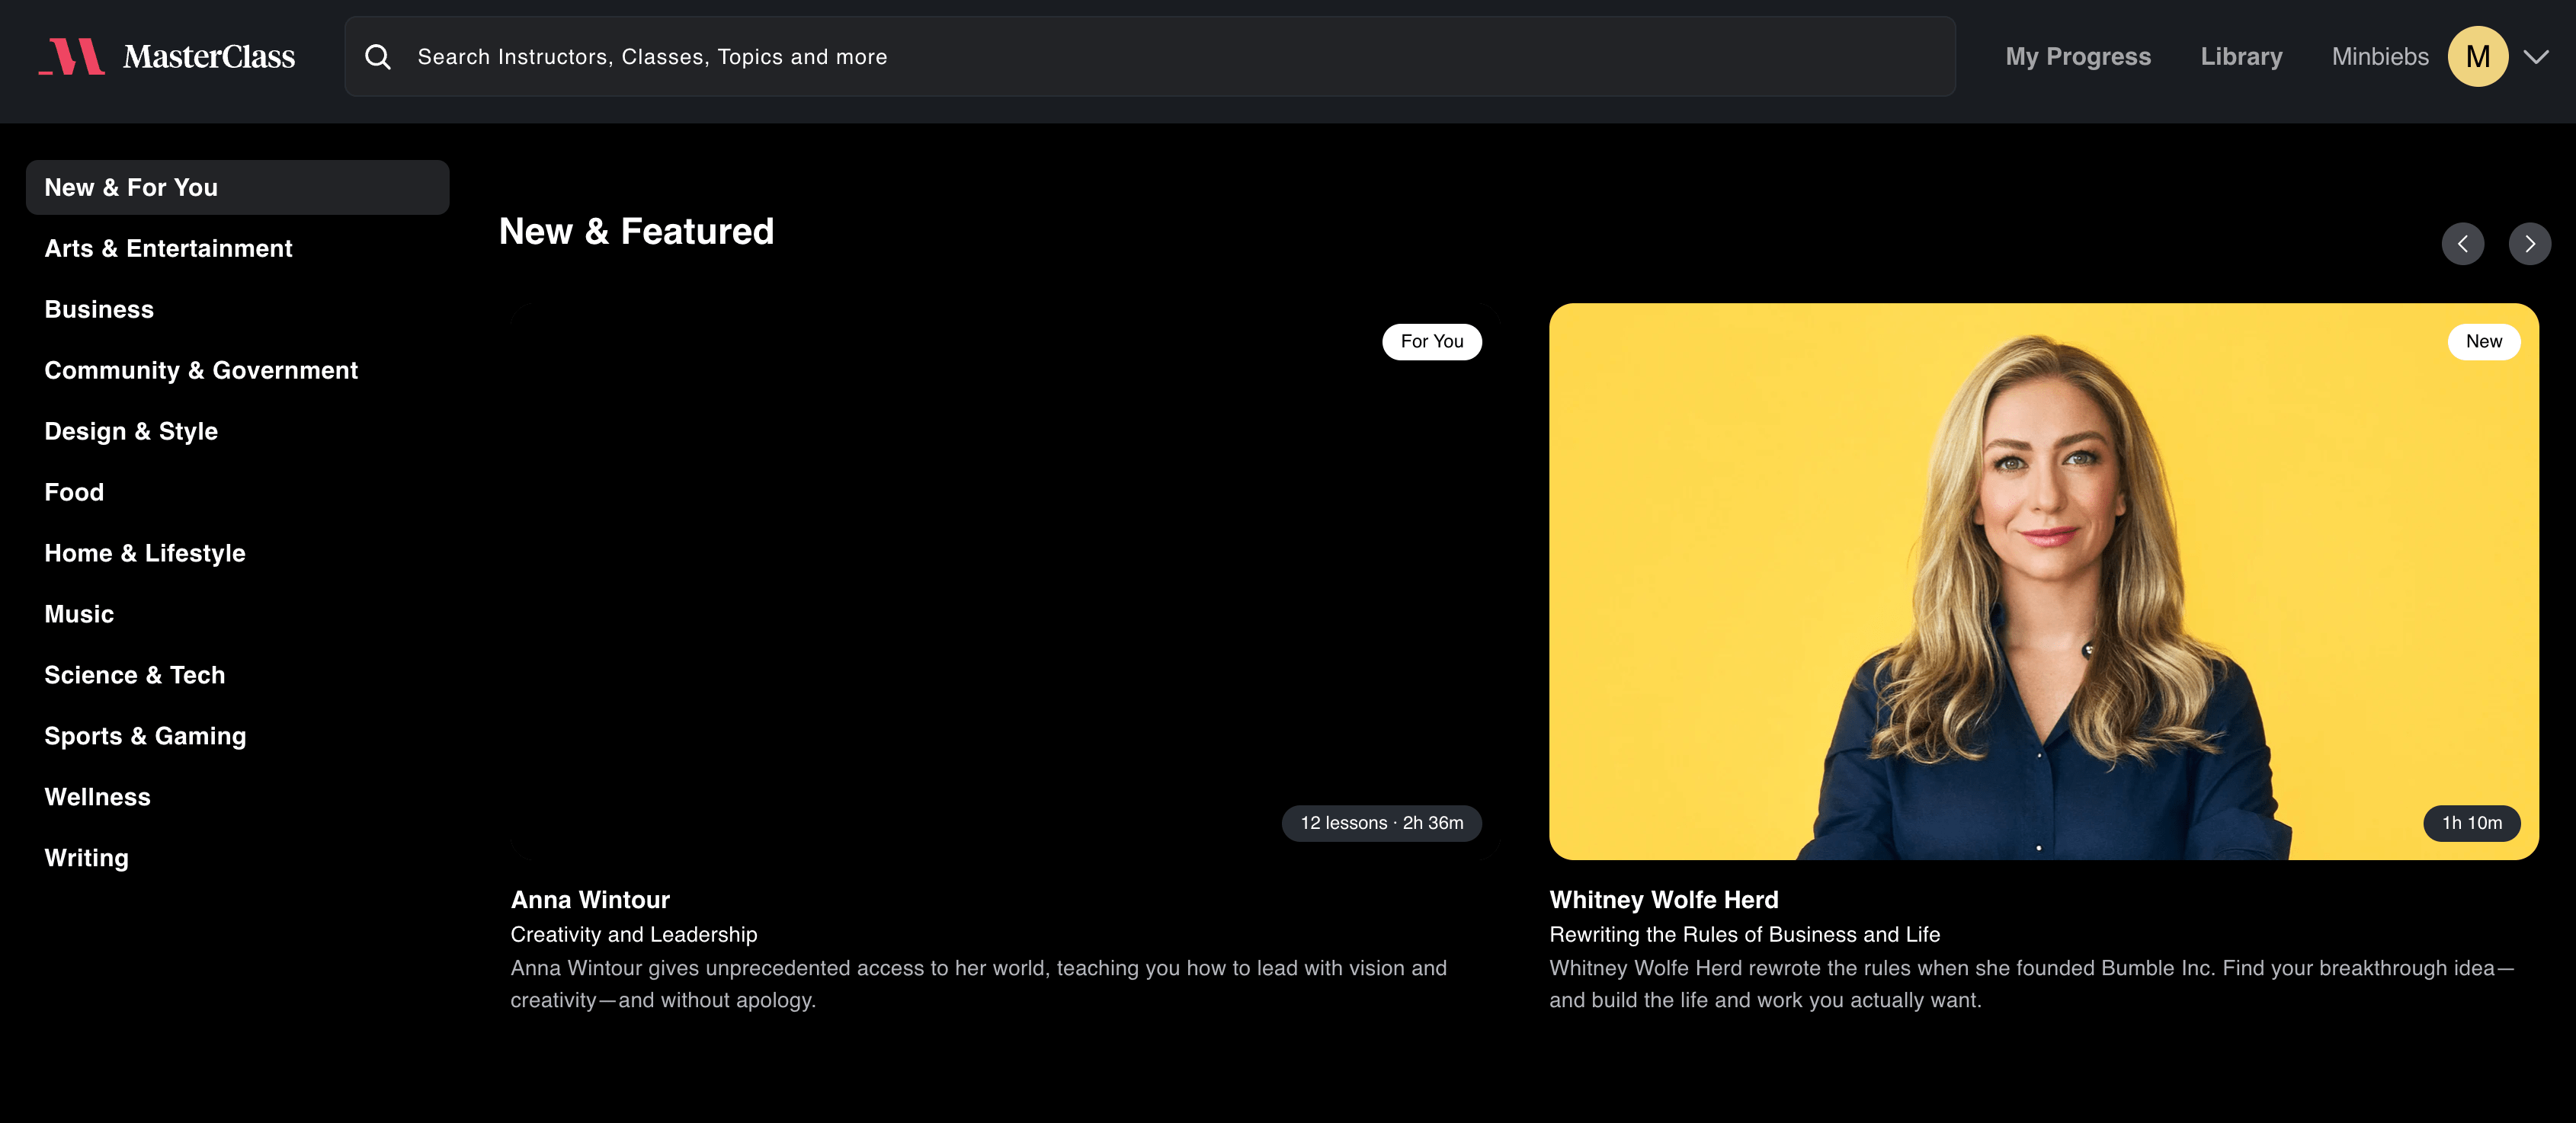This screenshot has height=1123, width=2576.
Task: Click the New & Featured heading
Action: [636, 231]
